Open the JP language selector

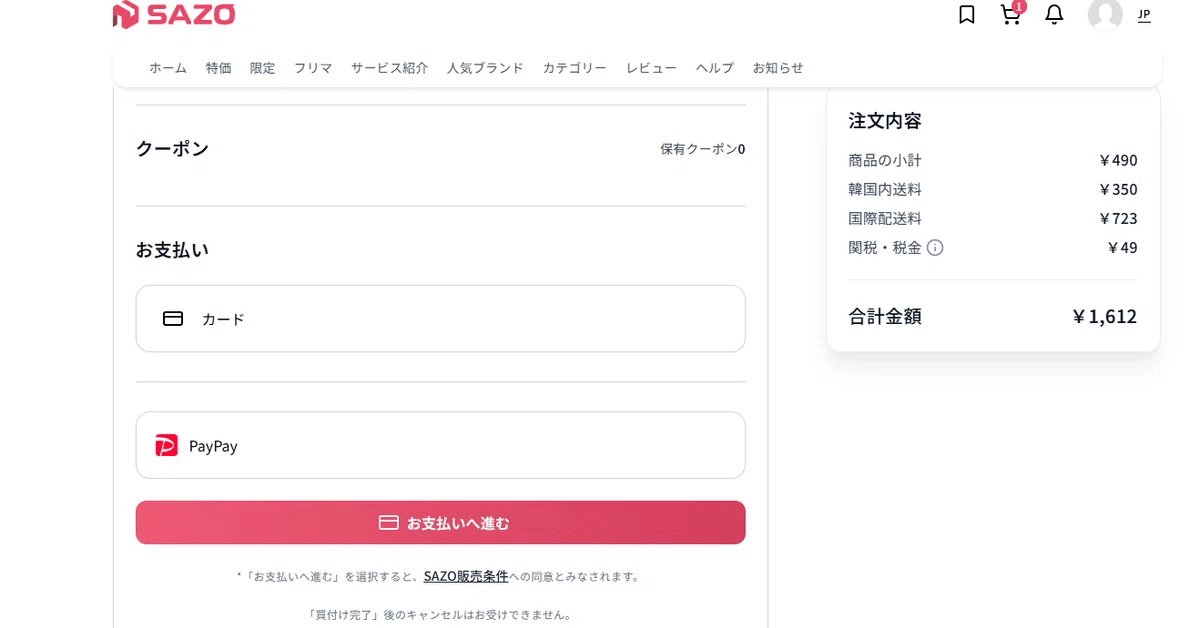tap(1141, 16)
